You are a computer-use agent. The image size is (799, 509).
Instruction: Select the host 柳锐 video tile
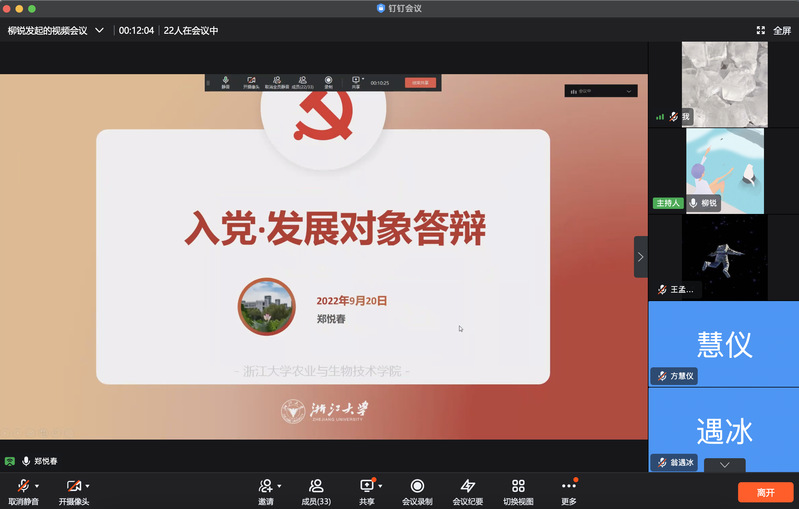[x=725, y=171]
